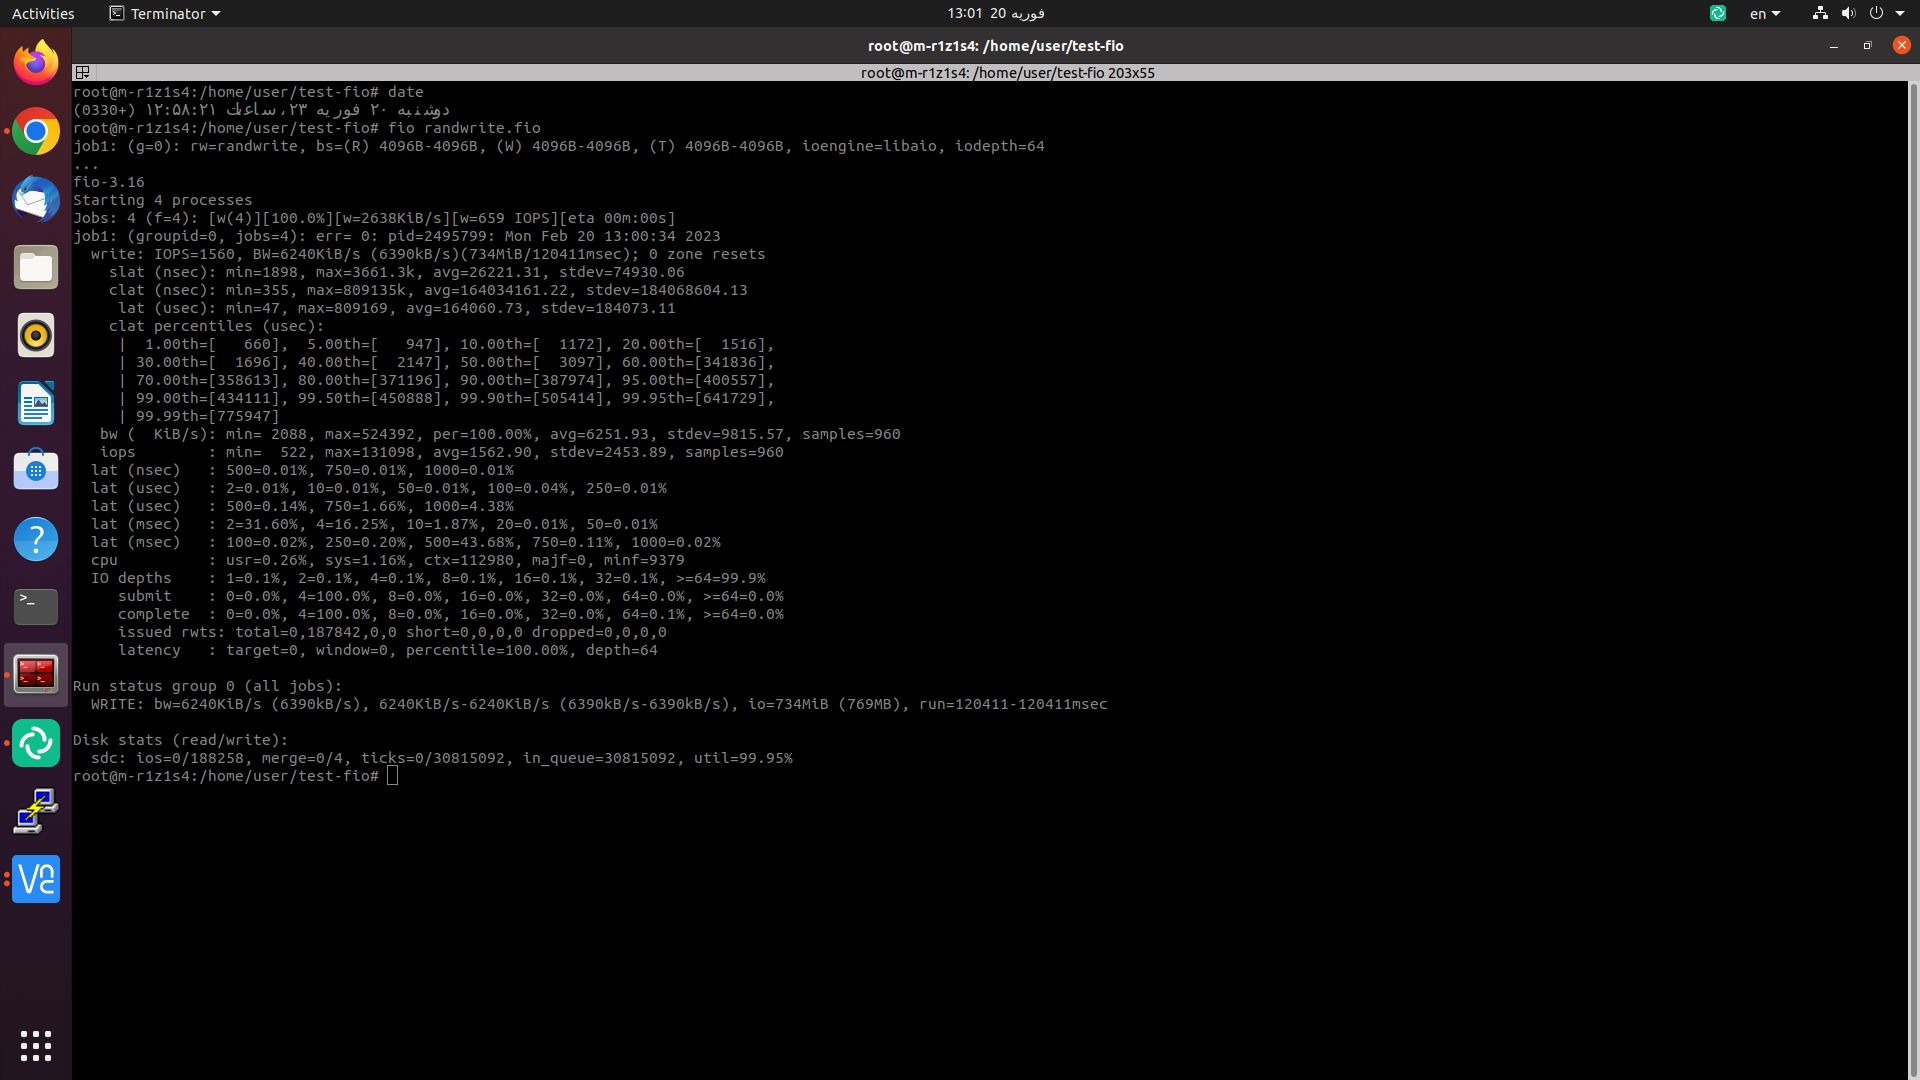
Task: Open the Activities overview
Action: (x=43, y=13)
